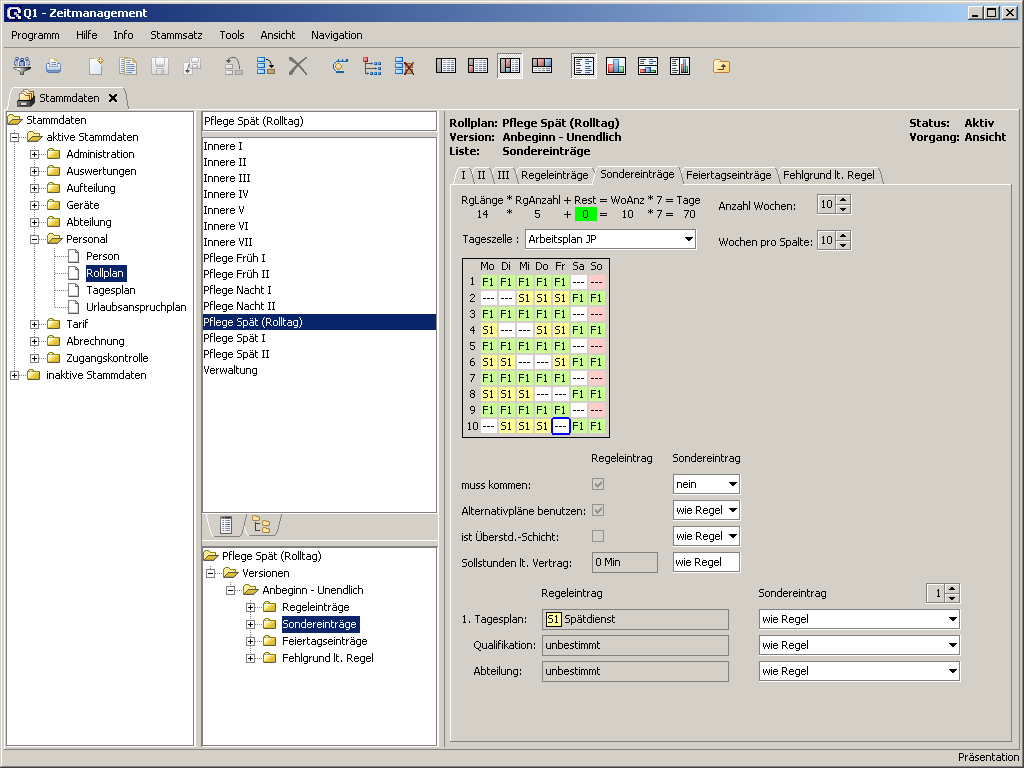Click the green Rest value cell
The image size is (1024, 768).
click(x=586, y=214)
